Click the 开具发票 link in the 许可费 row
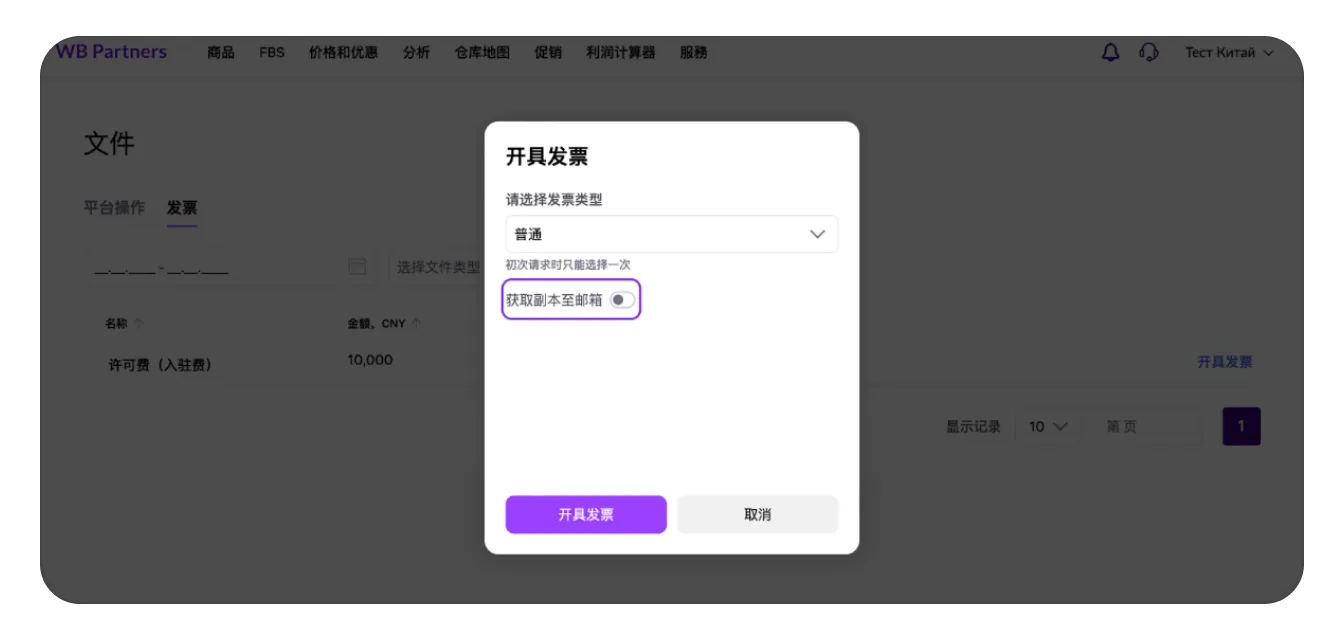The image size is (1344, 640). coord(1224,362)
